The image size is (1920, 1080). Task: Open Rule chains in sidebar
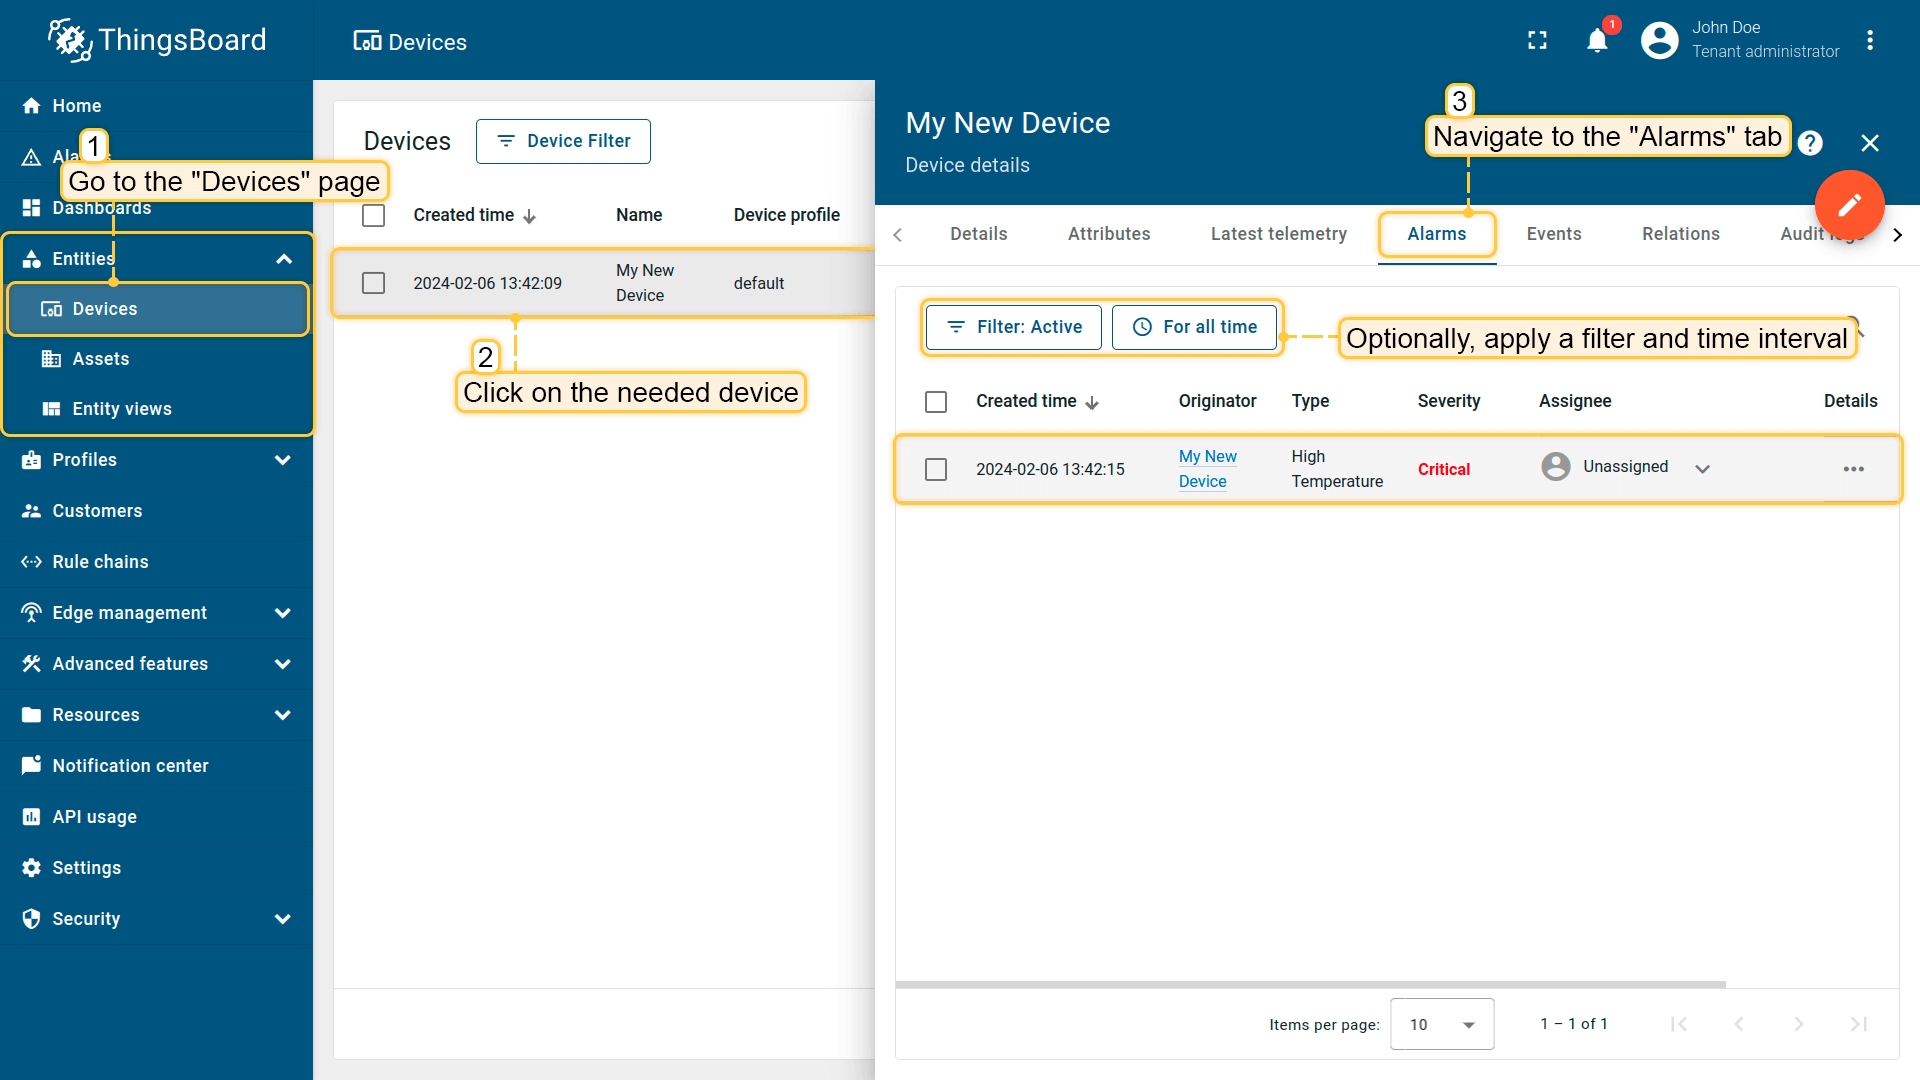click(100, 562)
